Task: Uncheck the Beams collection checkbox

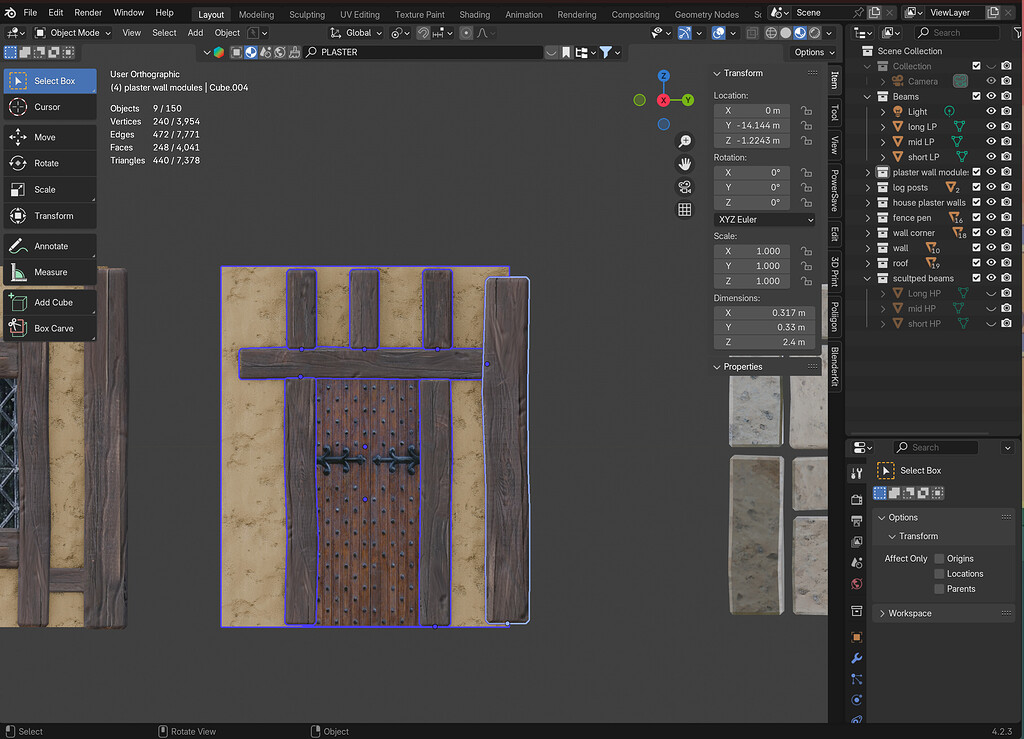Action: pyautogui.click(x=975, y=95)
